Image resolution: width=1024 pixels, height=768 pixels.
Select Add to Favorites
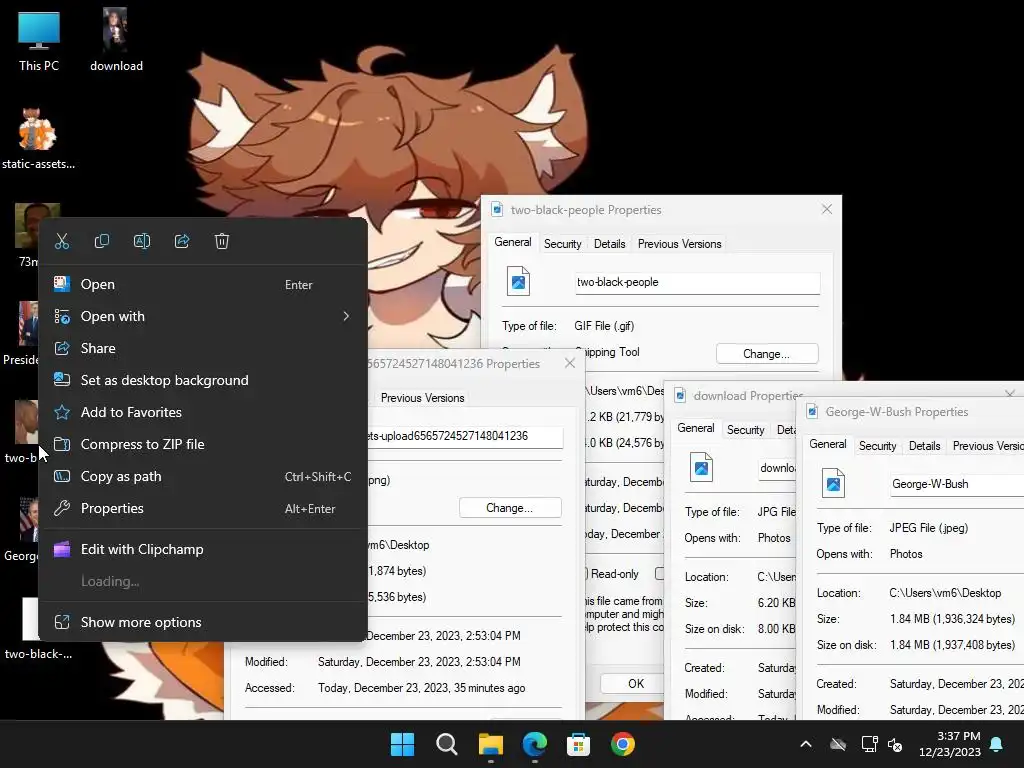point(202,413)
